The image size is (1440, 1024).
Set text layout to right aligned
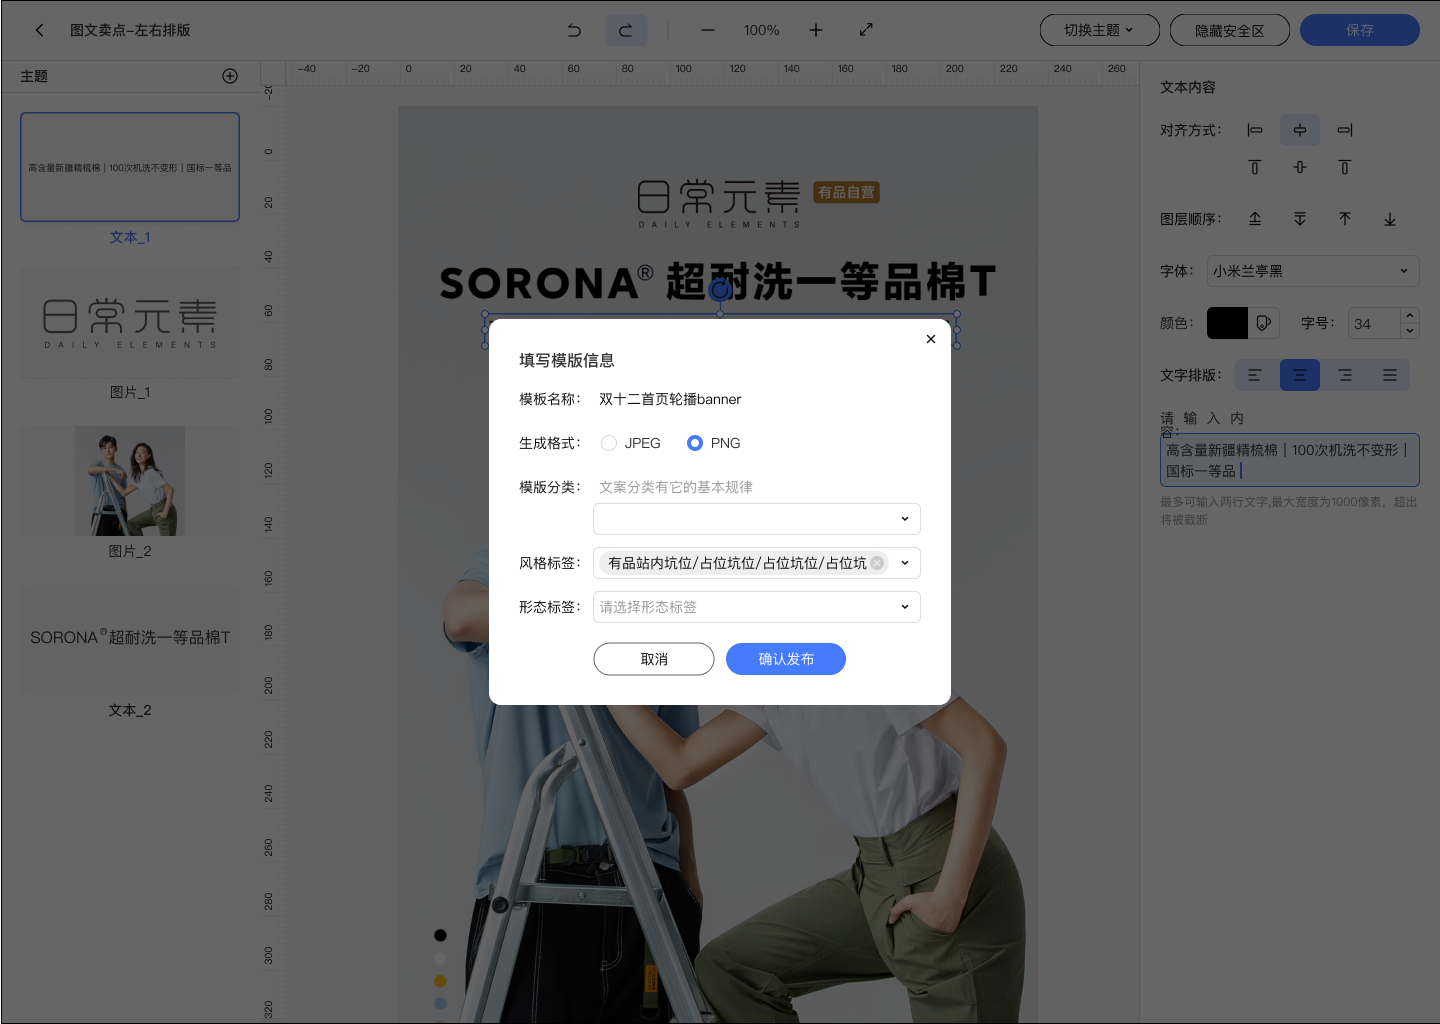pos(1345,375)
